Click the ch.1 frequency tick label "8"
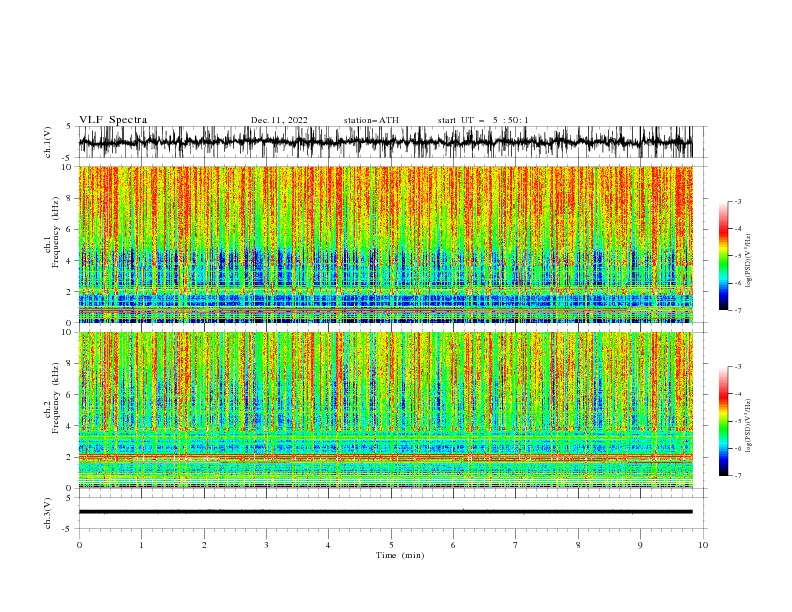 pyautogui.click(x=69, y=198)
